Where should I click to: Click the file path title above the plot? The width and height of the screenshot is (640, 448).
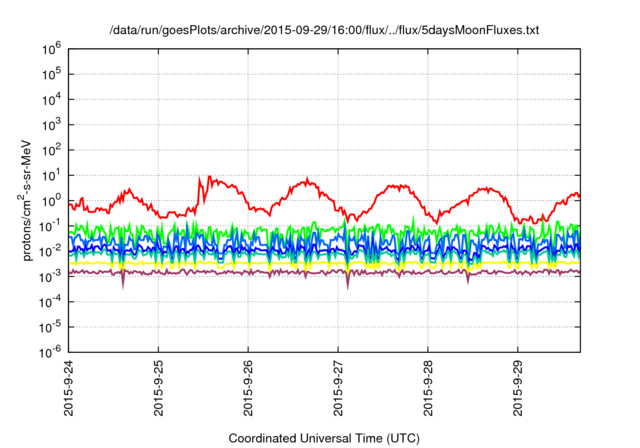tap(323, 32)
